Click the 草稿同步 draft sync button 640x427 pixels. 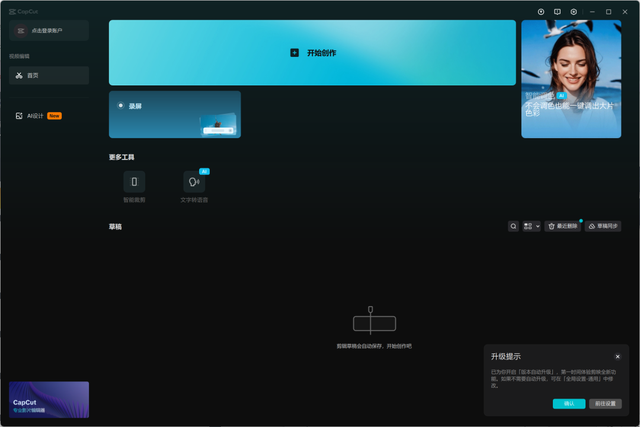tap(602, 227)
